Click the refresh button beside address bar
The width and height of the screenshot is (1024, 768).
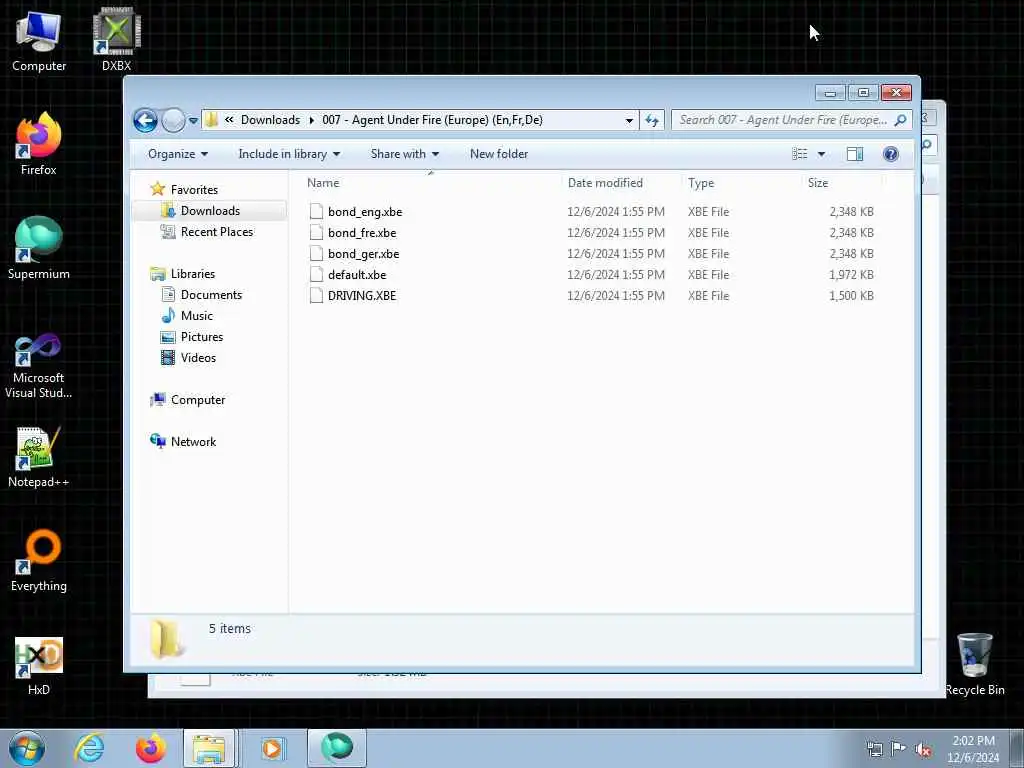click(652, 120)
